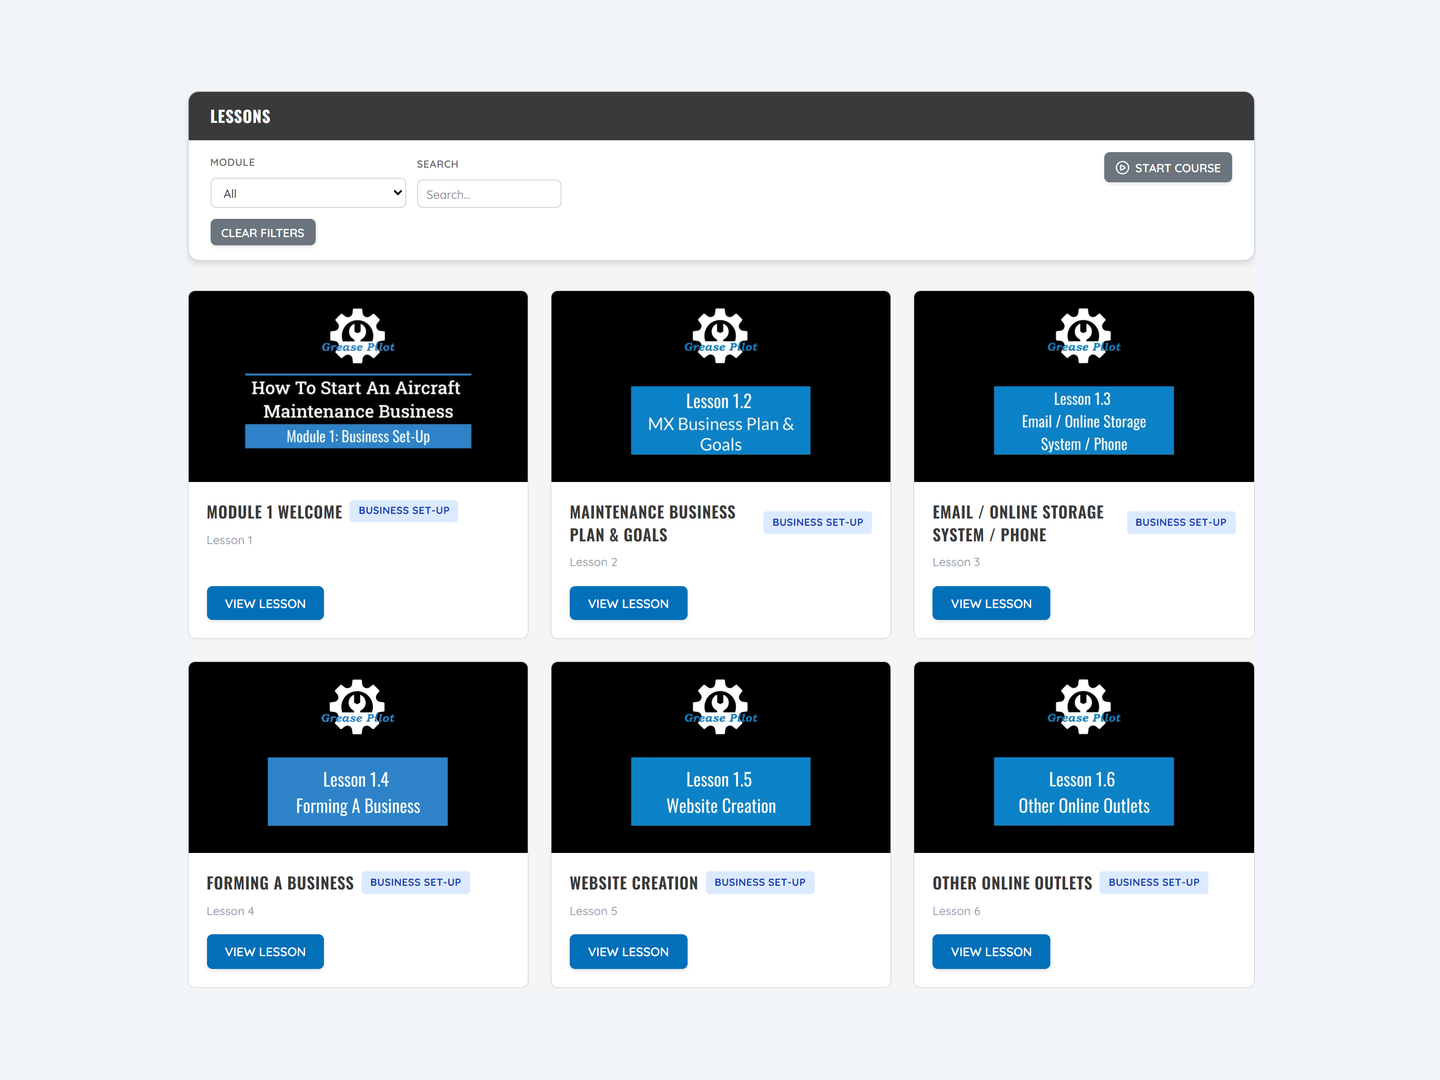Click the Module 1 Welcome card title
This screenshot has height=1080, width=1440.
tap(274, 512)
